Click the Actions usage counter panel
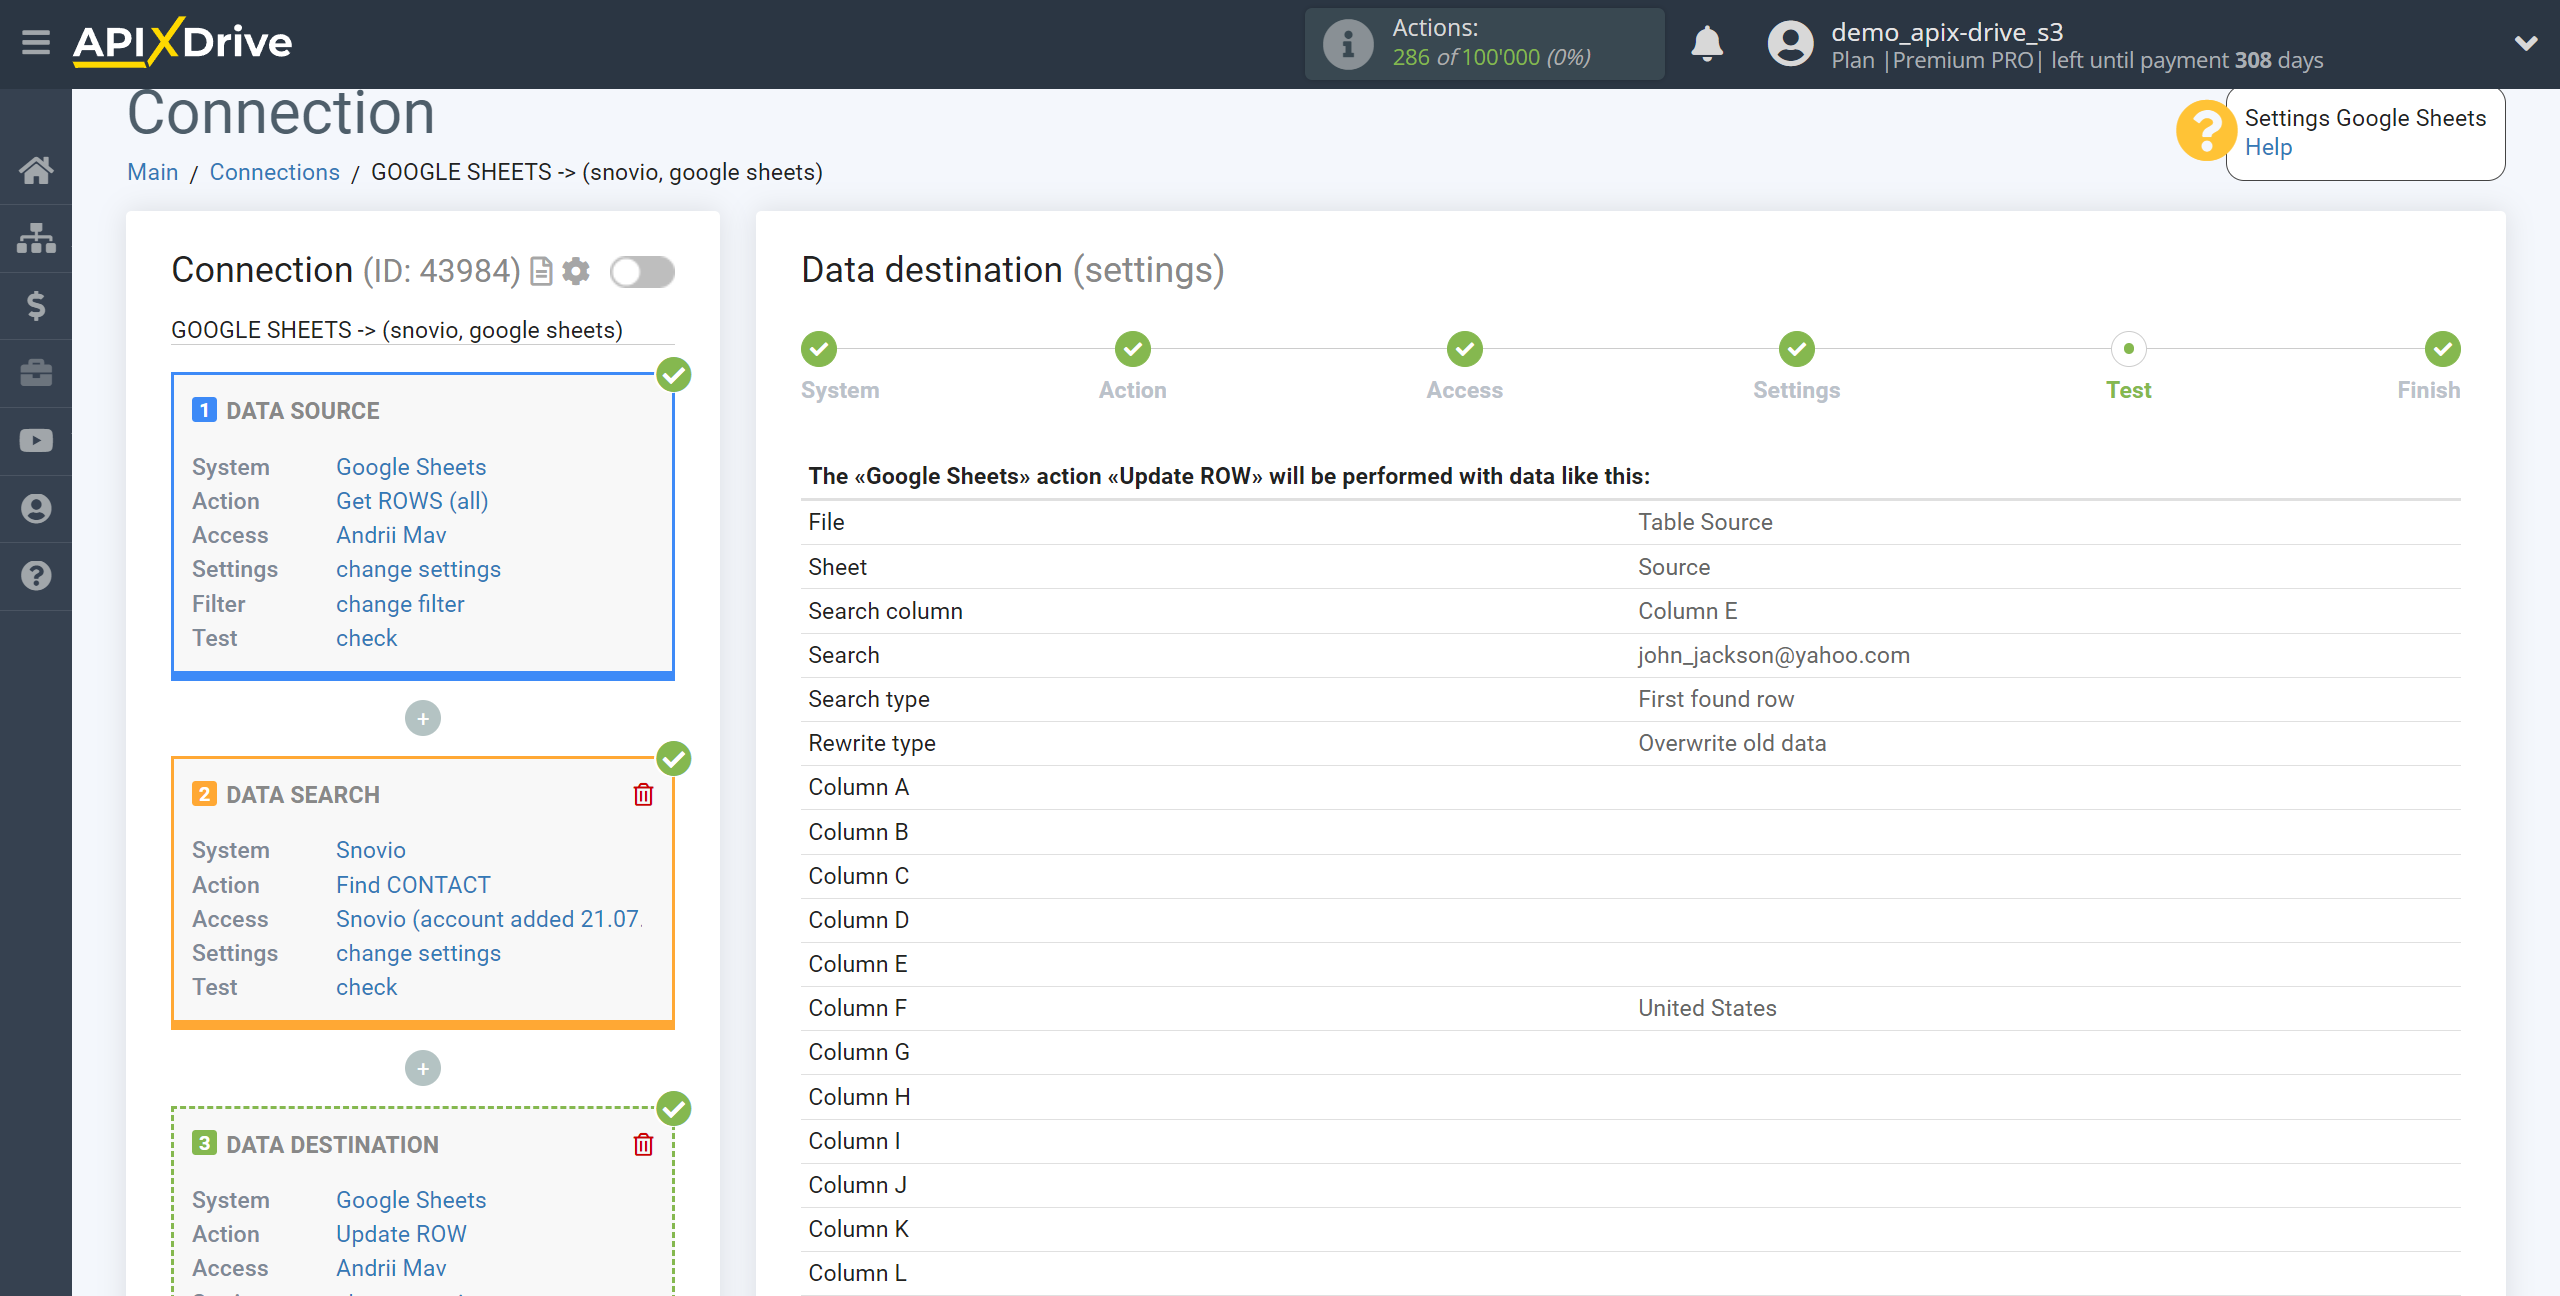 [1484, 44]
